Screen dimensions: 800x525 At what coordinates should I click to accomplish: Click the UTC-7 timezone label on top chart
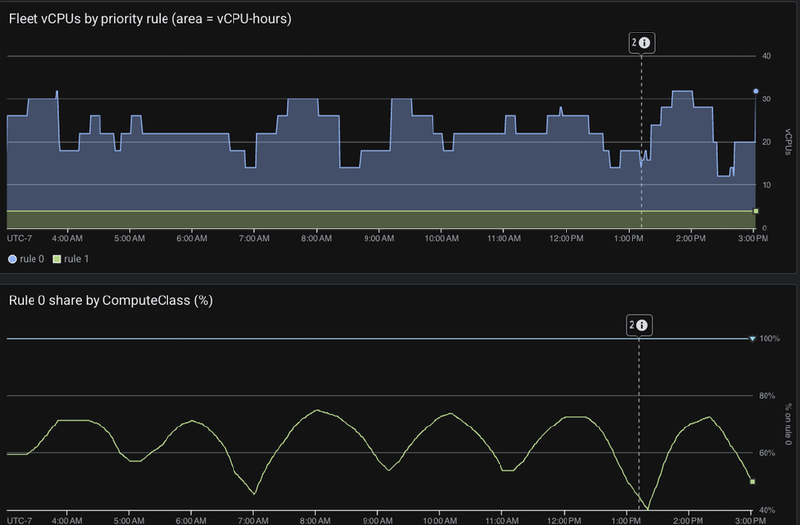[19, 238]
